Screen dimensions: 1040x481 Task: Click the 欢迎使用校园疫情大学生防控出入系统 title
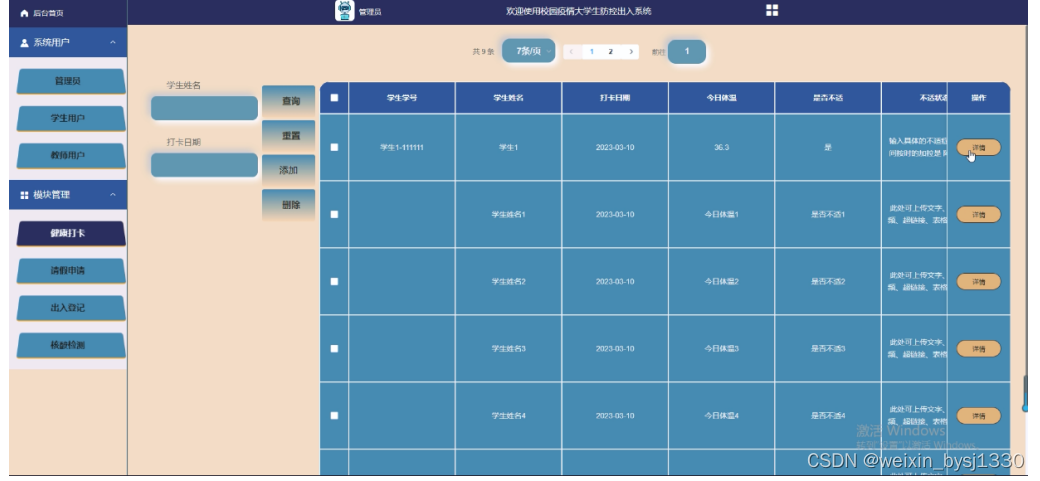point(578,11)
